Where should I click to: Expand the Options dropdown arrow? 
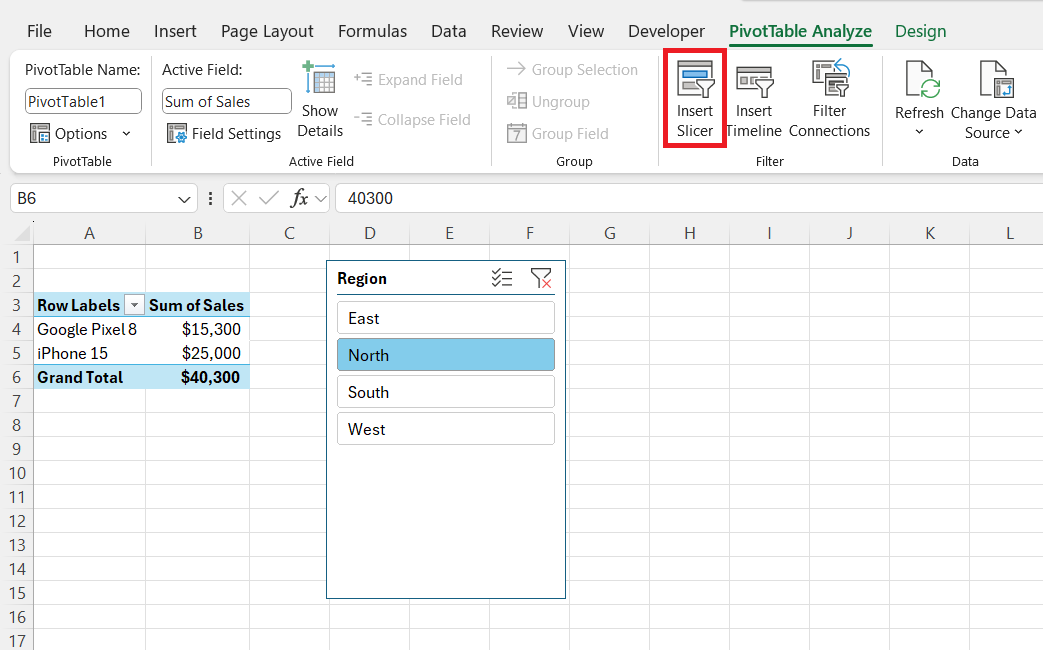point(126,134)
